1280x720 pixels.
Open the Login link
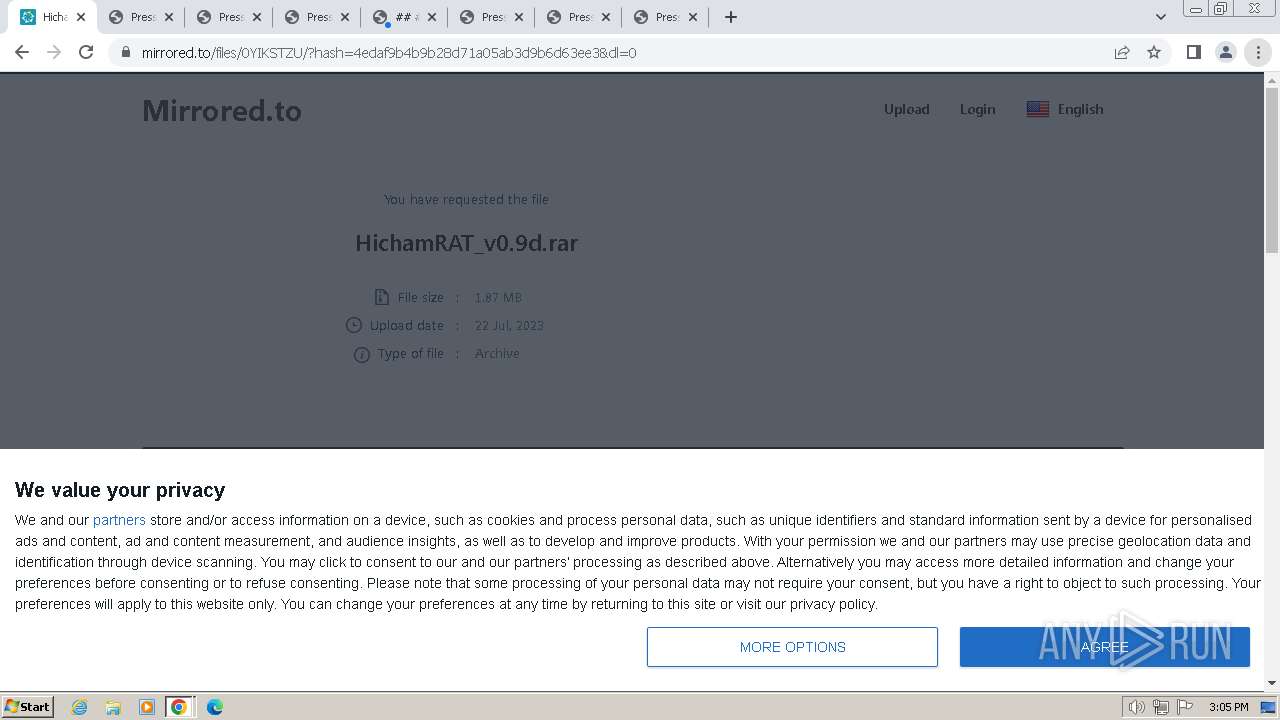click(x=977, y=109)
